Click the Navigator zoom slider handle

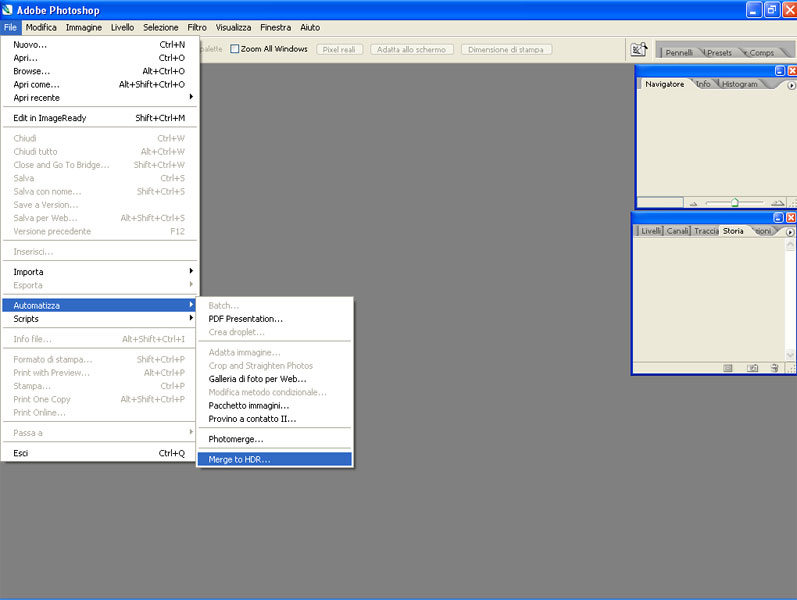point(735,203)
